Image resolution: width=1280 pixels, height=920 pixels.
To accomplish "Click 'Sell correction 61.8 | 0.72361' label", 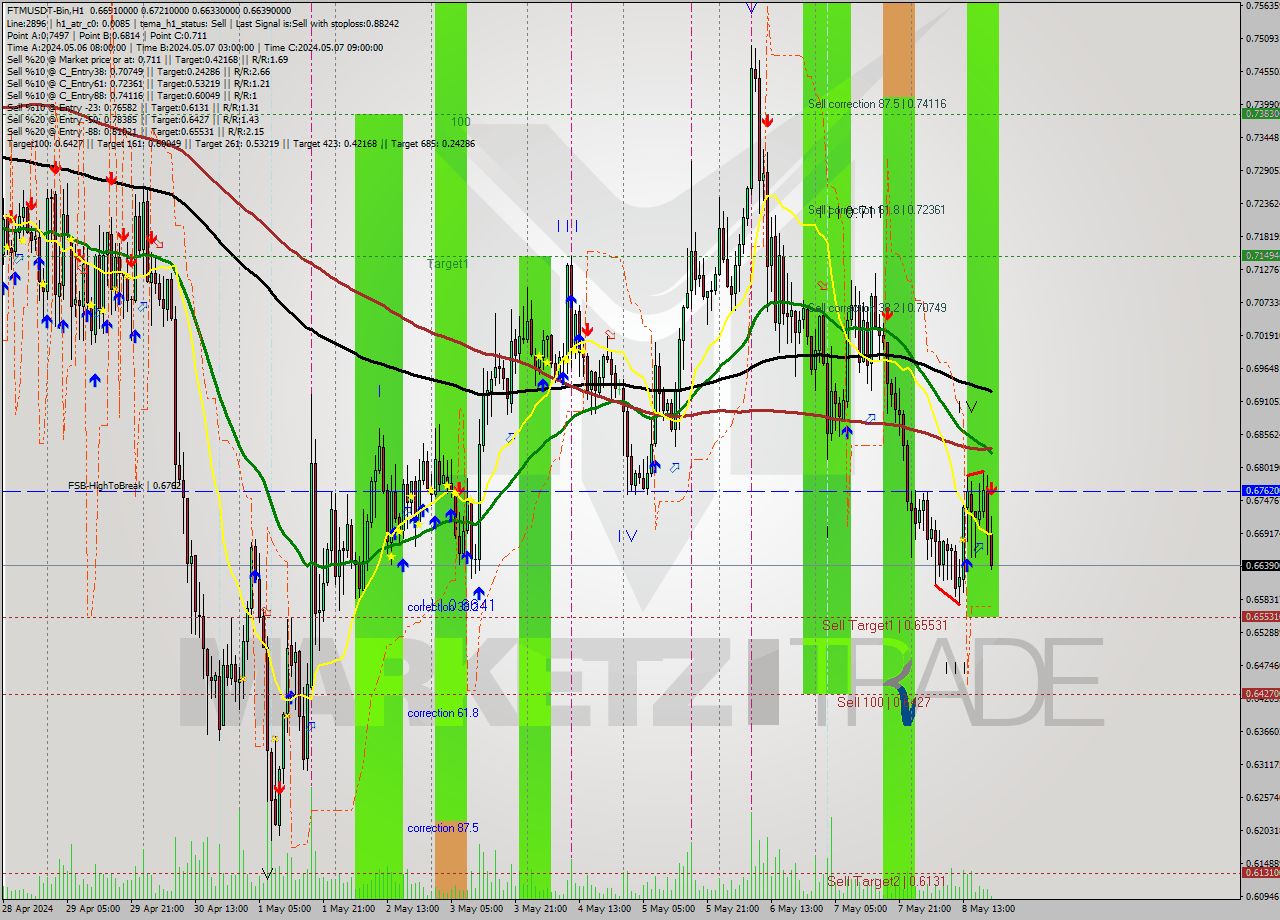I will click(x=877, y=210).
